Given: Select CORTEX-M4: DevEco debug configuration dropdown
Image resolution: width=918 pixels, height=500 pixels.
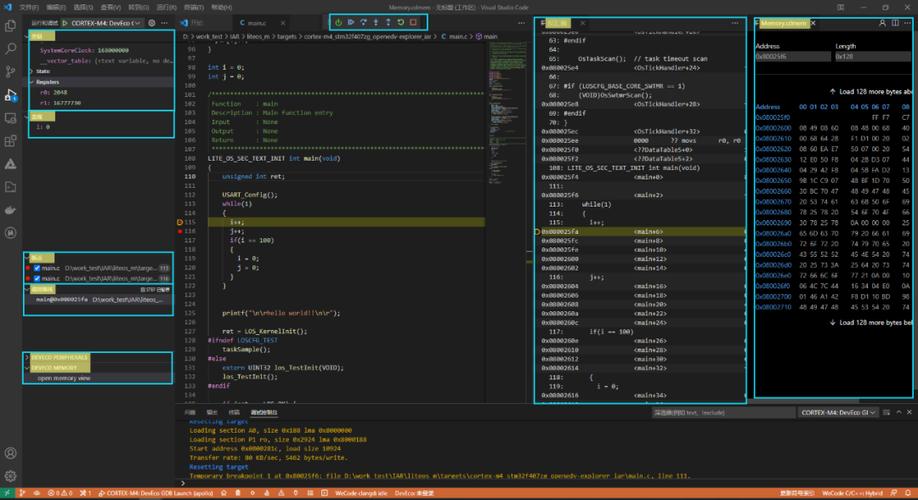Looking at the screenshot, I should tap(106, 23).
